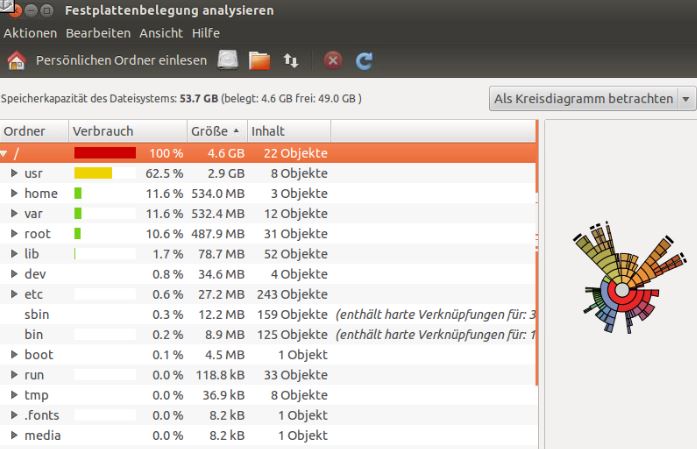Expand the etc folder

click(14, 294)
